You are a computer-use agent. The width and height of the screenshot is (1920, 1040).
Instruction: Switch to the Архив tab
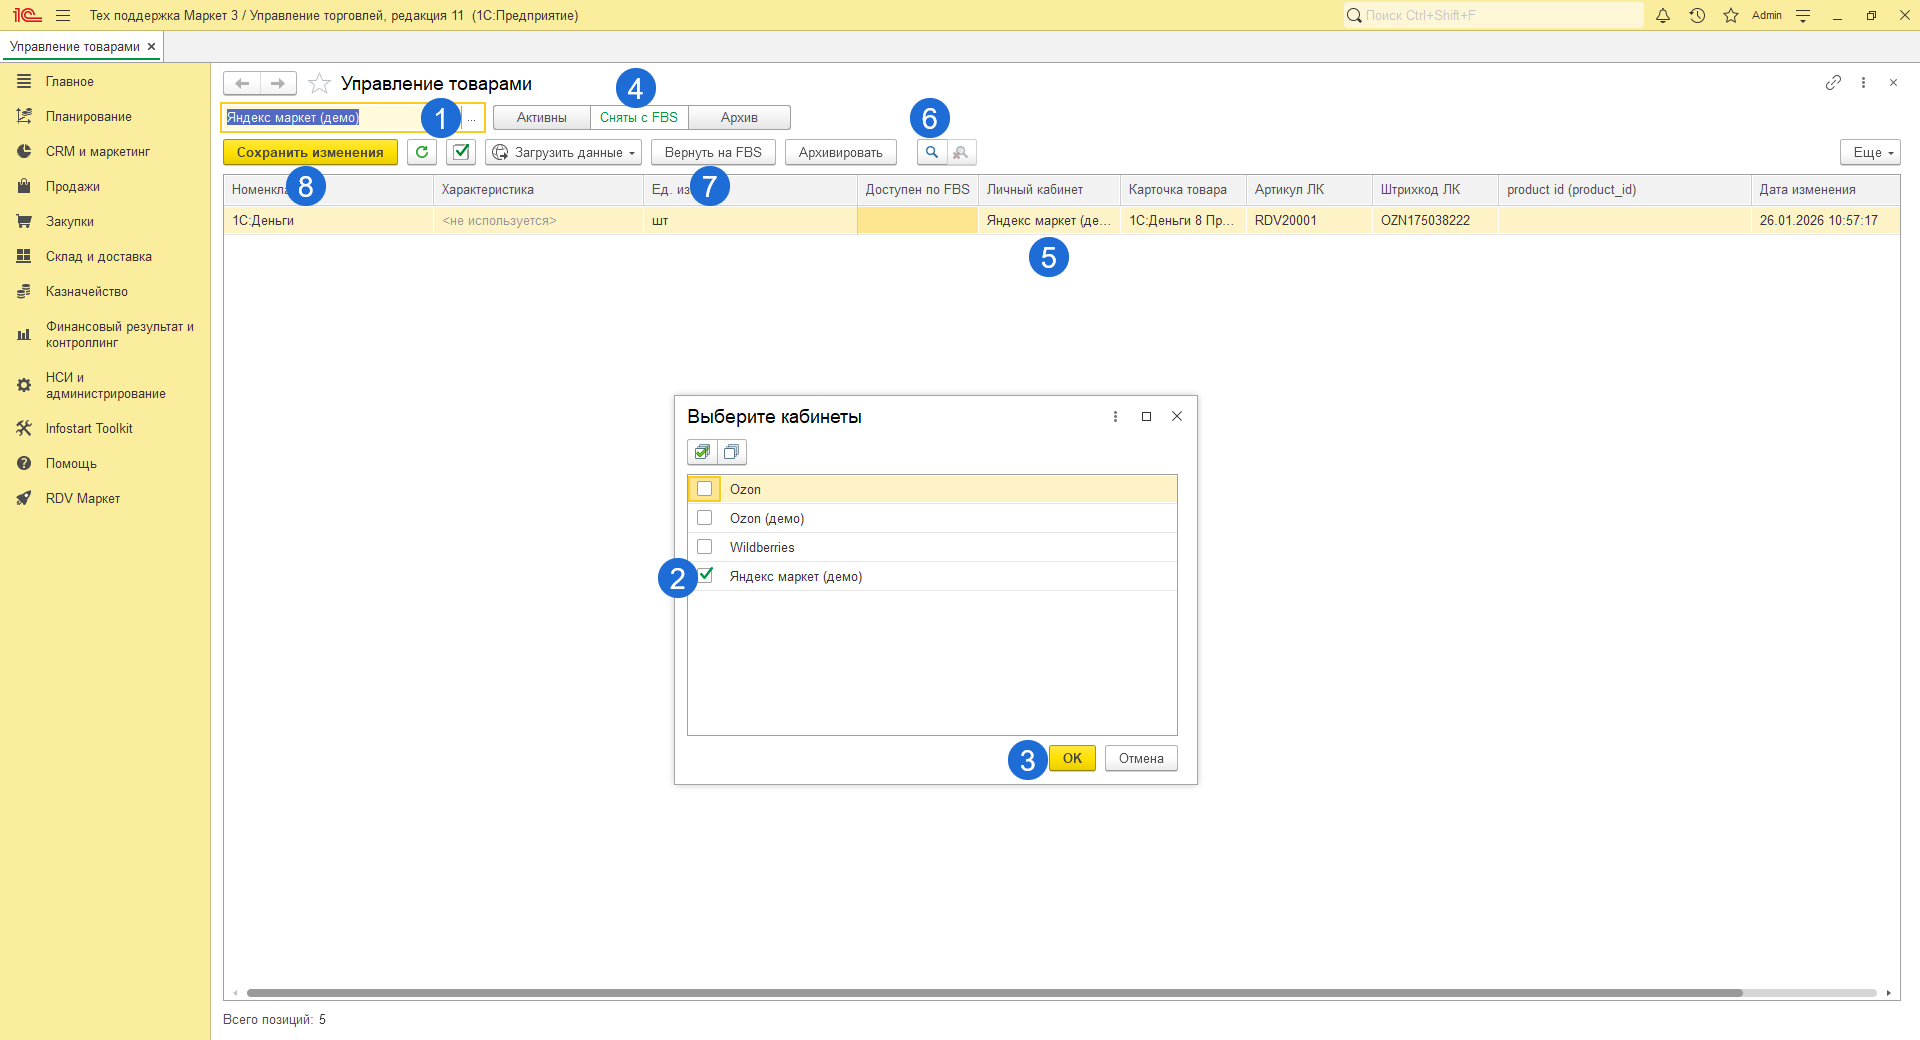(739, 118)
